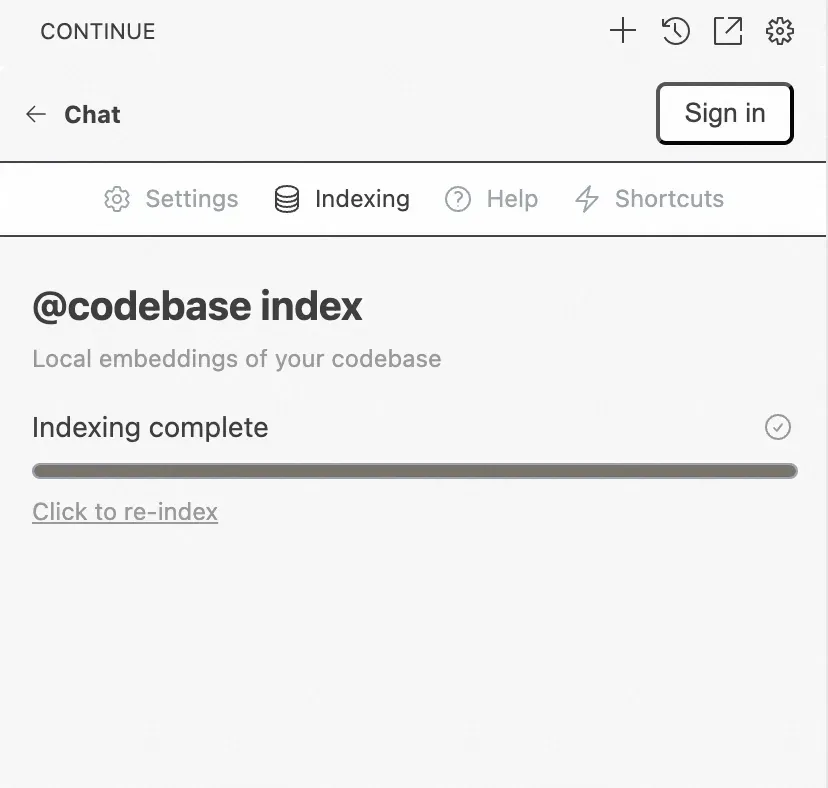Image resolution: width=828 pixels, height=788 pixels.
Task: Start a new session with the plus icon
Action: click(x=622, y=31)
